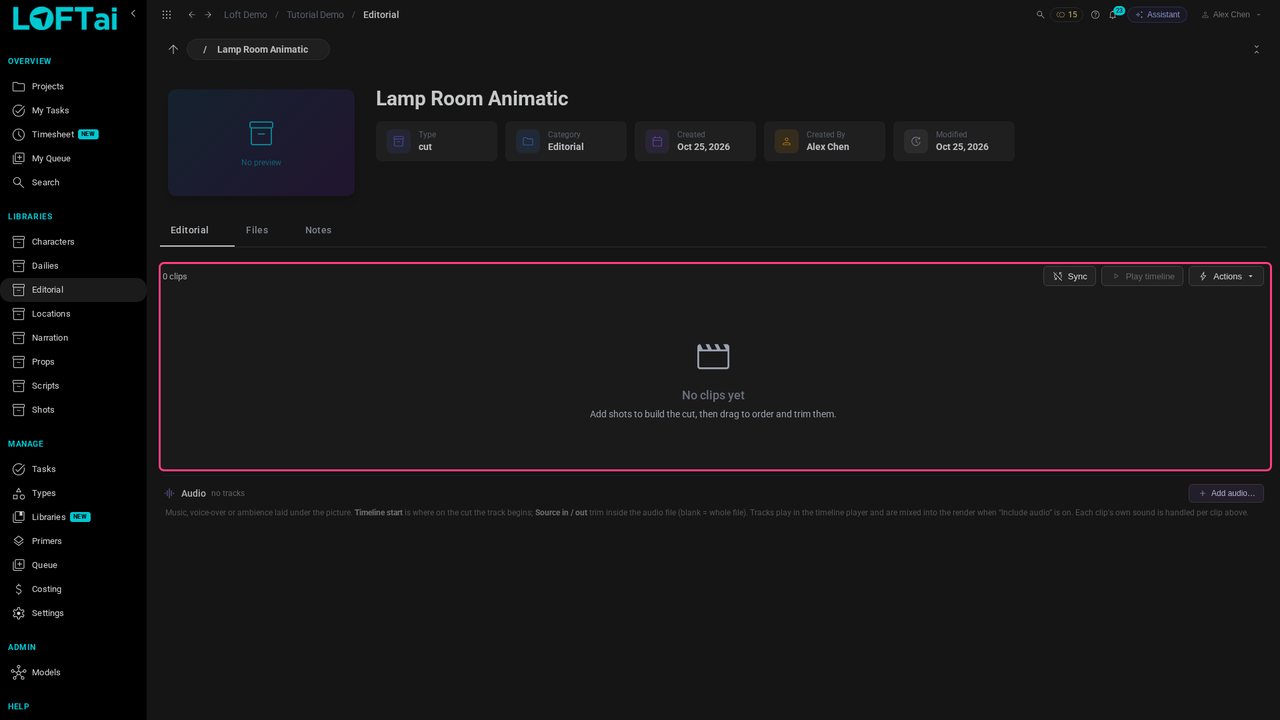This screenshot has height=720, width=1280.
Task: Switch to the Files tab
Action: 257,230
